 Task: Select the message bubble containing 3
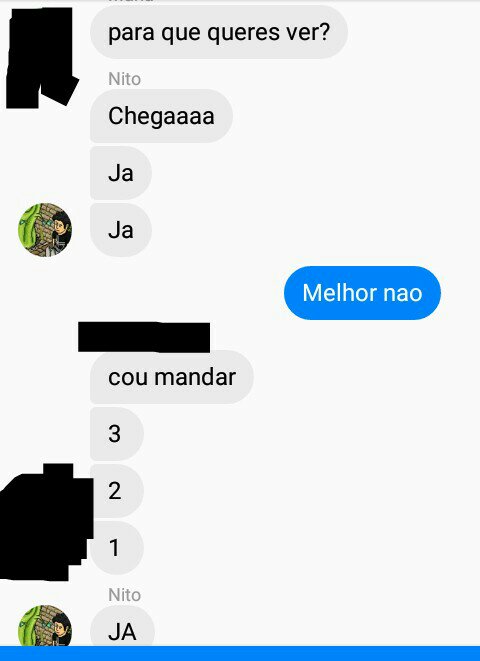pos(117,434)
